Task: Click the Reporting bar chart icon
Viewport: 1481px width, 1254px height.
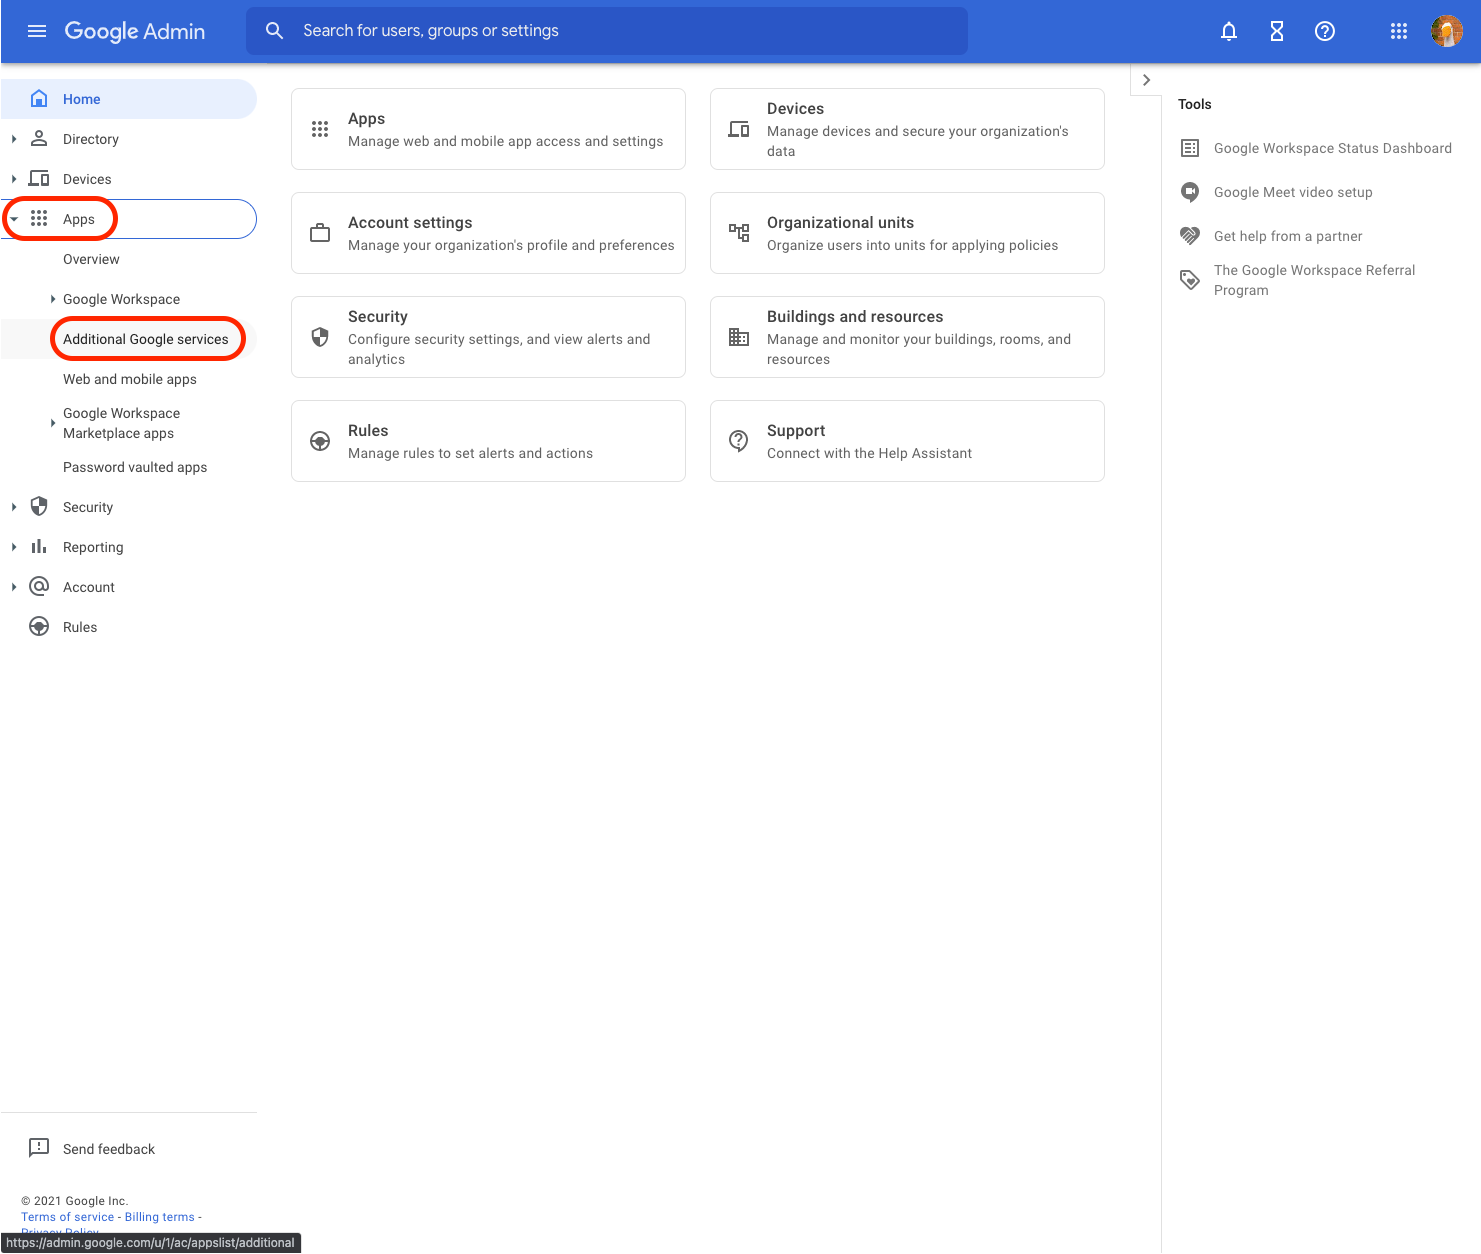Action: tap(39, 546)
